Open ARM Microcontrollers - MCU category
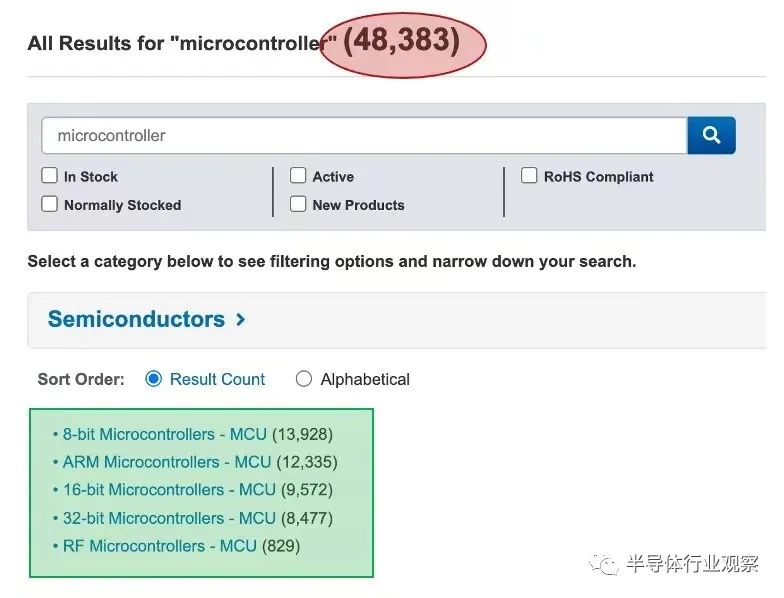The width and height of the screenshot is (784, 598). [167, 462]
